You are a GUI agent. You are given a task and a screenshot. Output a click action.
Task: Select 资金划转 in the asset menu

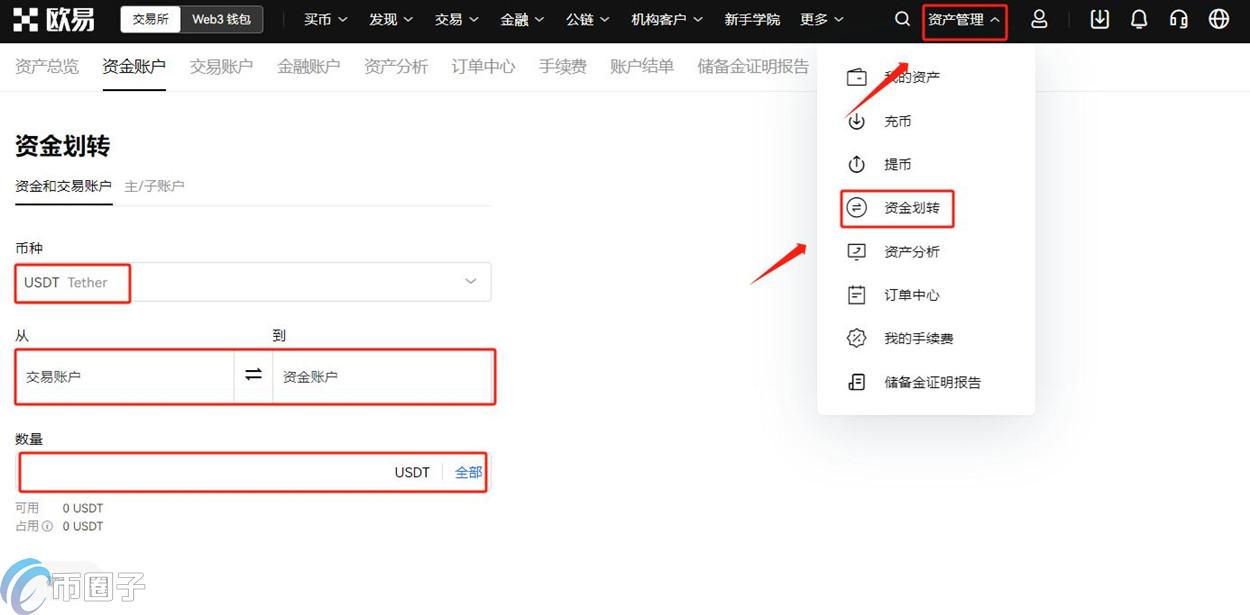910,208
